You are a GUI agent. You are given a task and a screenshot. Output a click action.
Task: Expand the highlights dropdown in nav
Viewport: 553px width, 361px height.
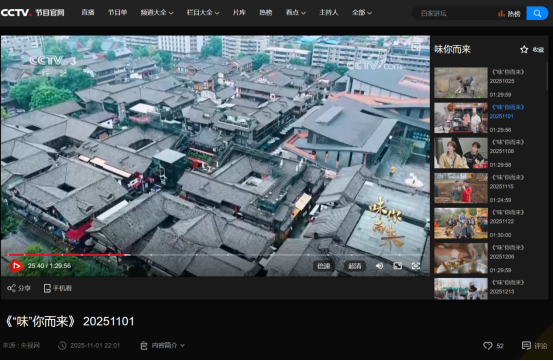[x=296, y=13]
